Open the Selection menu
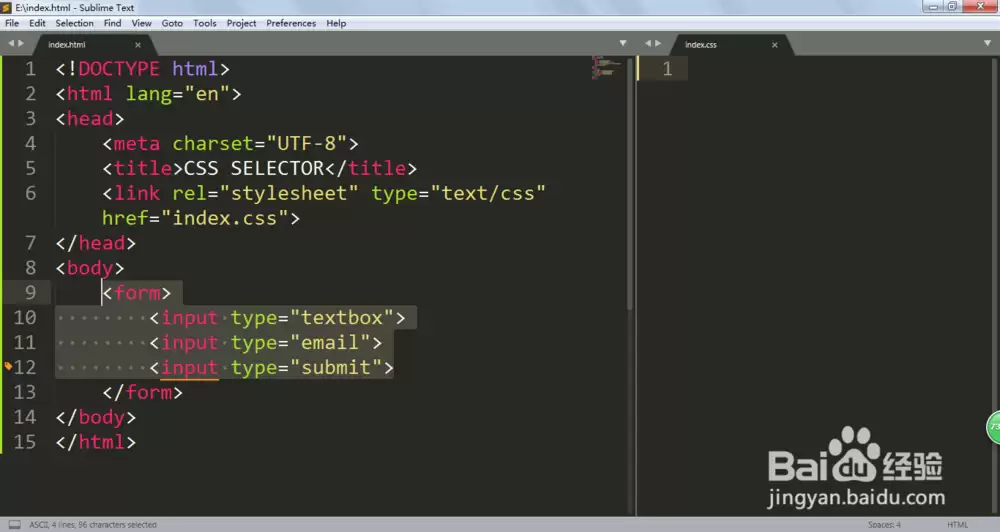The height and width of the screenshot is (532, 1000). point(74,23)
